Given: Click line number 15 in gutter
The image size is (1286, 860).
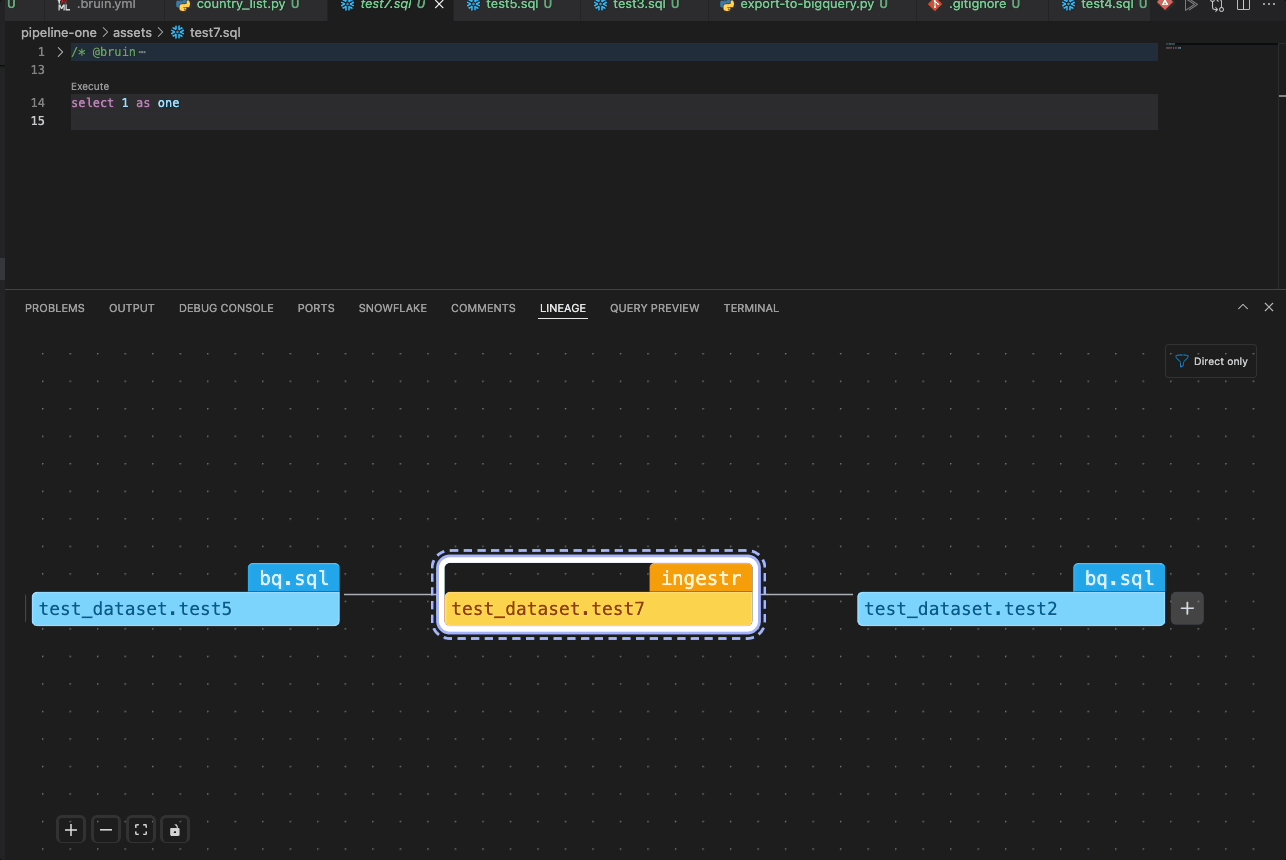Looking at the screenshot, I should tap(38, 121).
